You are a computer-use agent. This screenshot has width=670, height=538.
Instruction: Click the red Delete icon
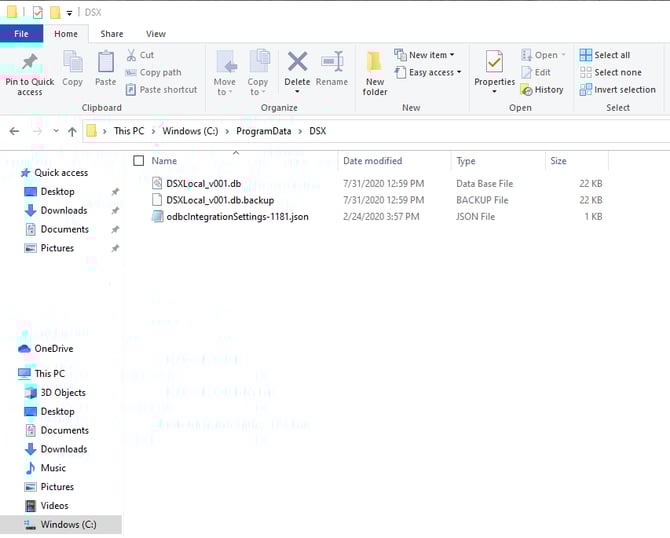297,62
